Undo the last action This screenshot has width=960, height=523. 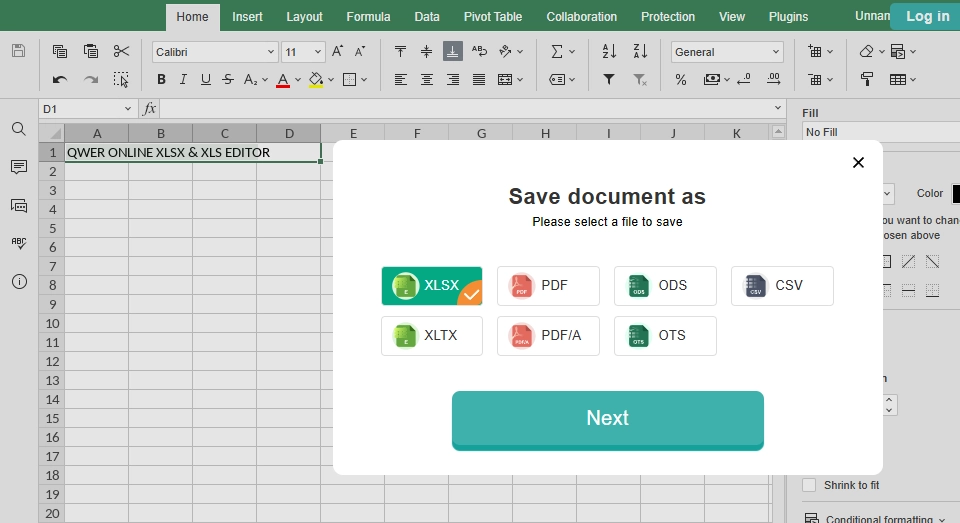click(x=59, y=80)
